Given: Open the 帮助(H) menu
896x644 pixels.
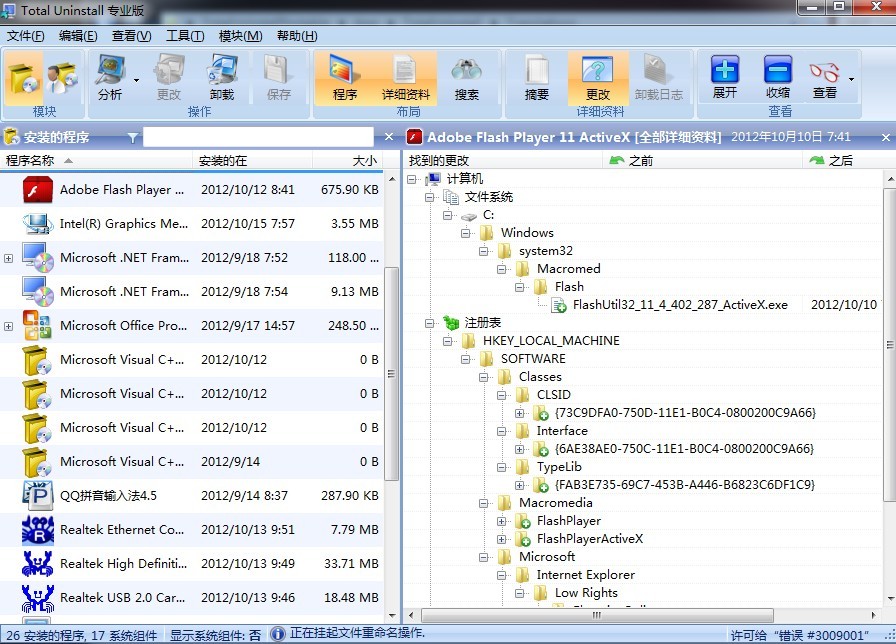Looking at the screenshot, I should (x=297, y=36).
